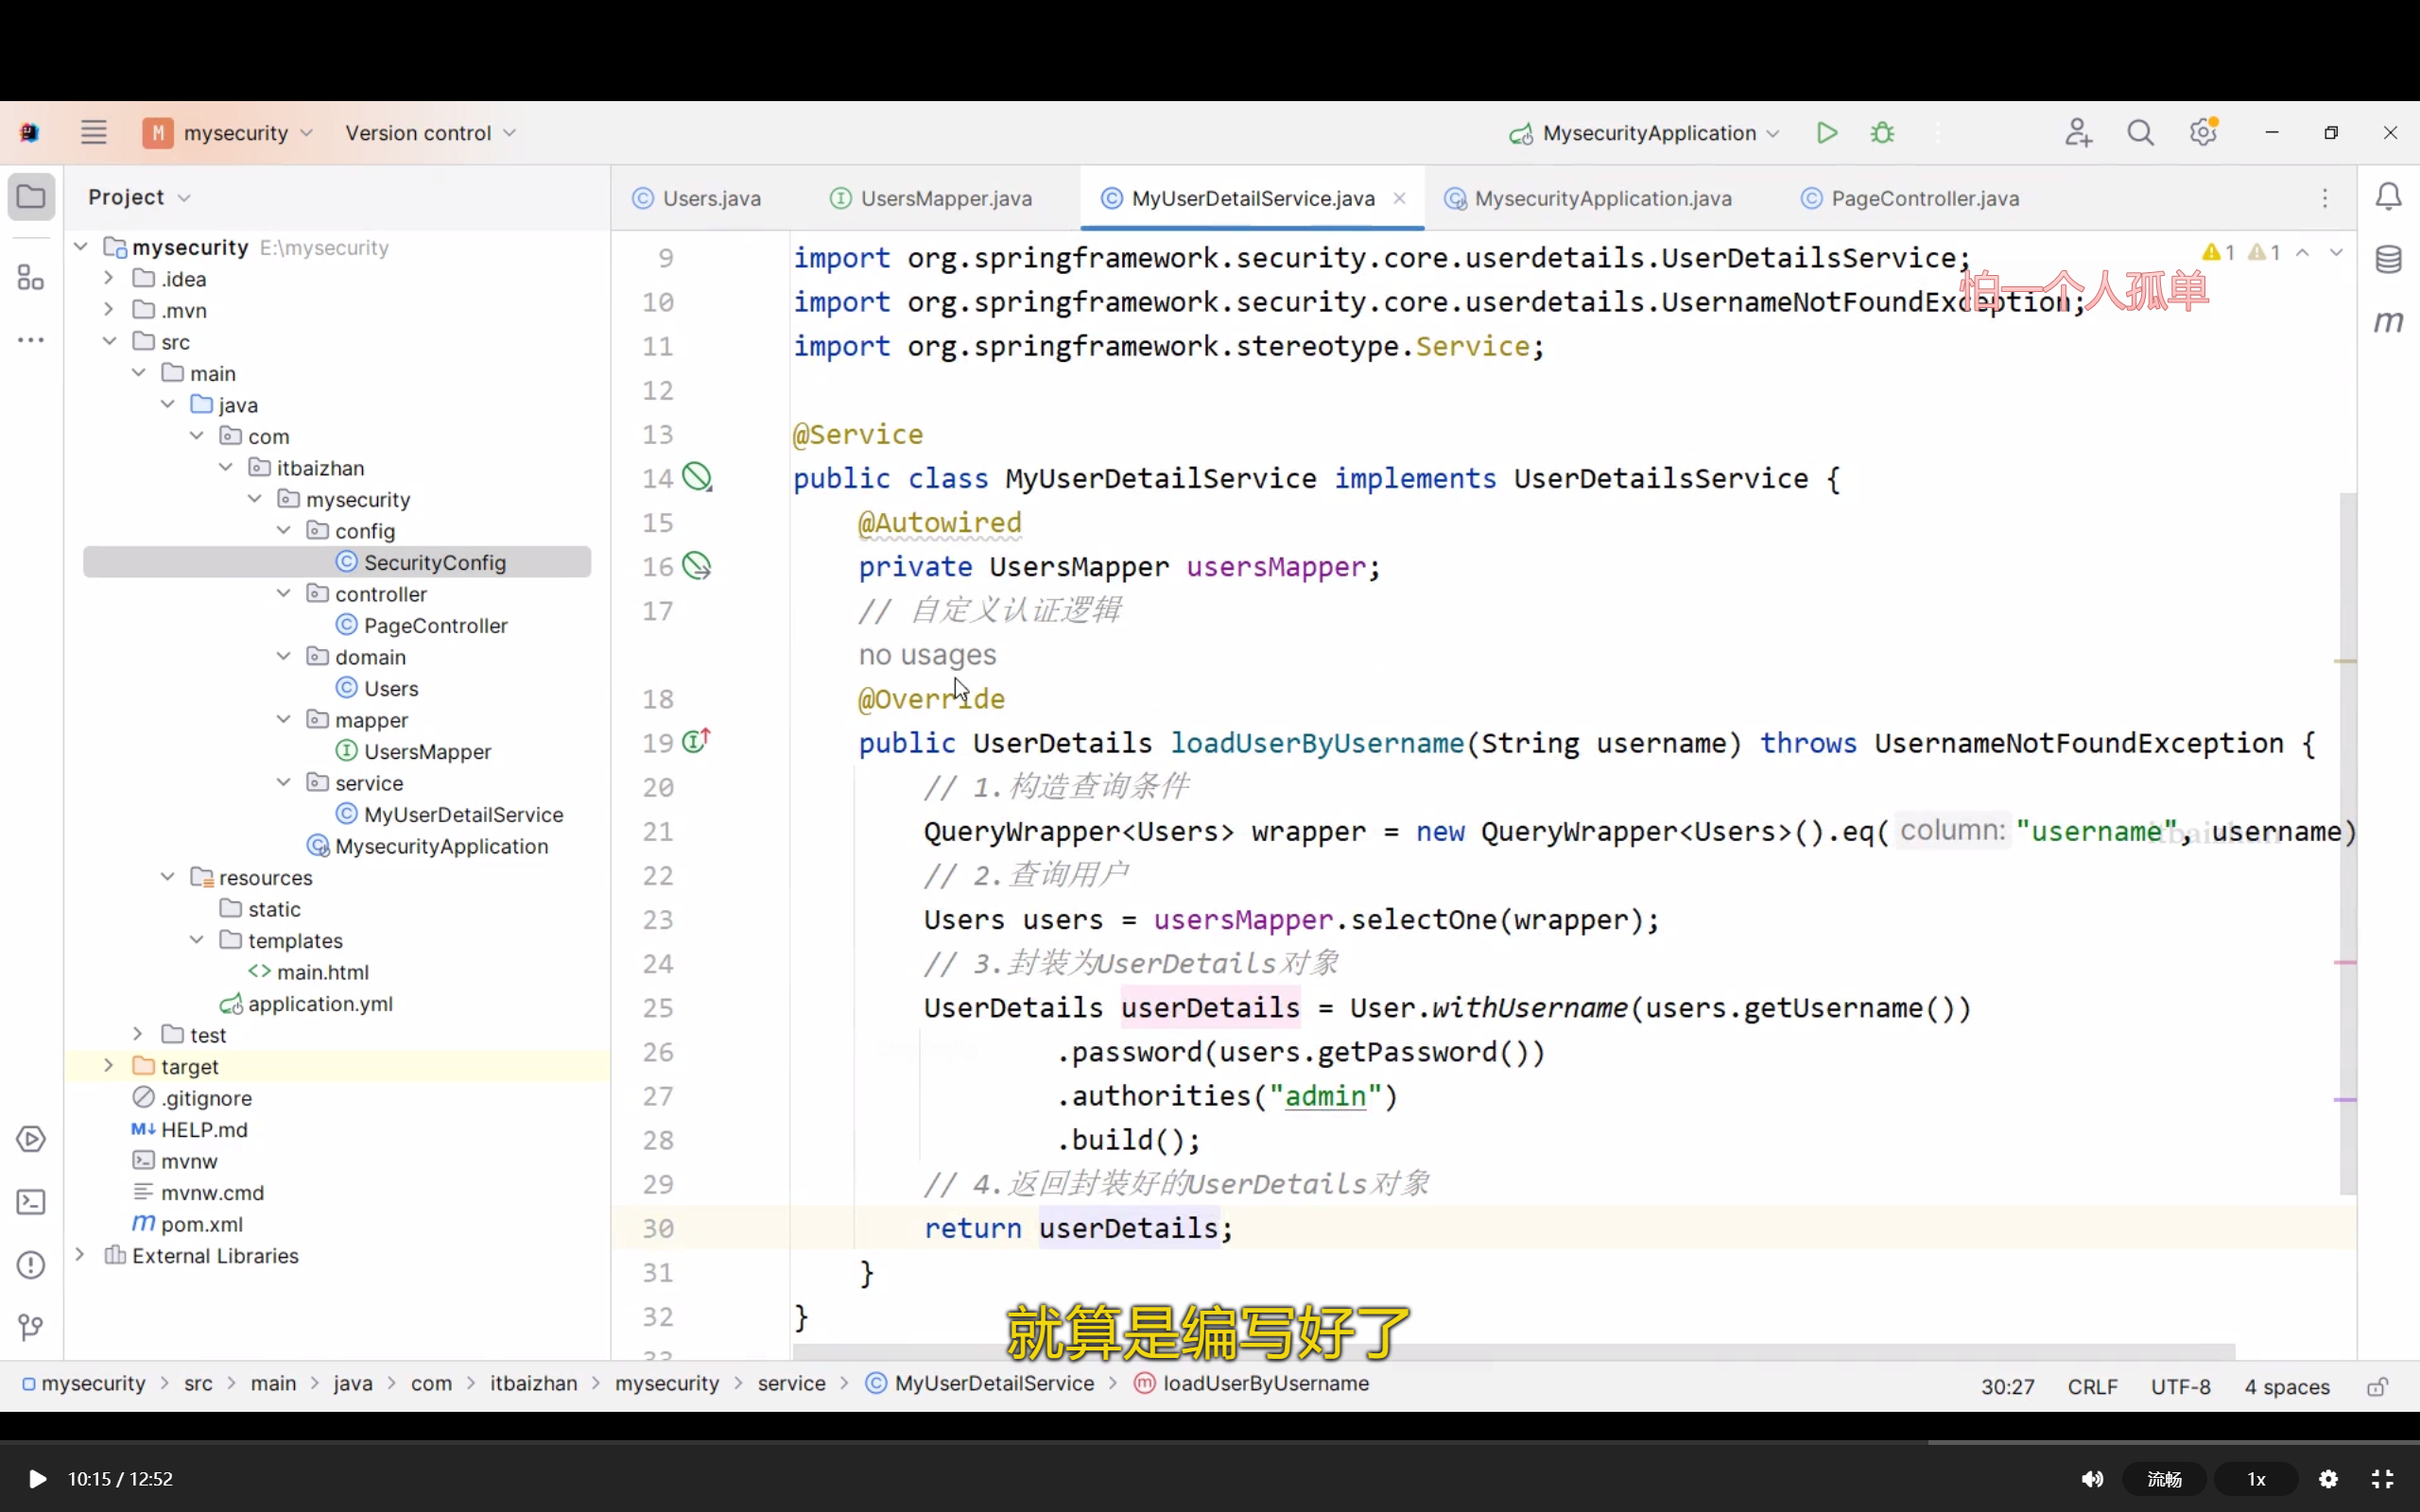Expand the target folder in project tree
Image resolution: width=2420 pixels, height=1512 pixels.
pyautogui.click(x=109, y=1066)
